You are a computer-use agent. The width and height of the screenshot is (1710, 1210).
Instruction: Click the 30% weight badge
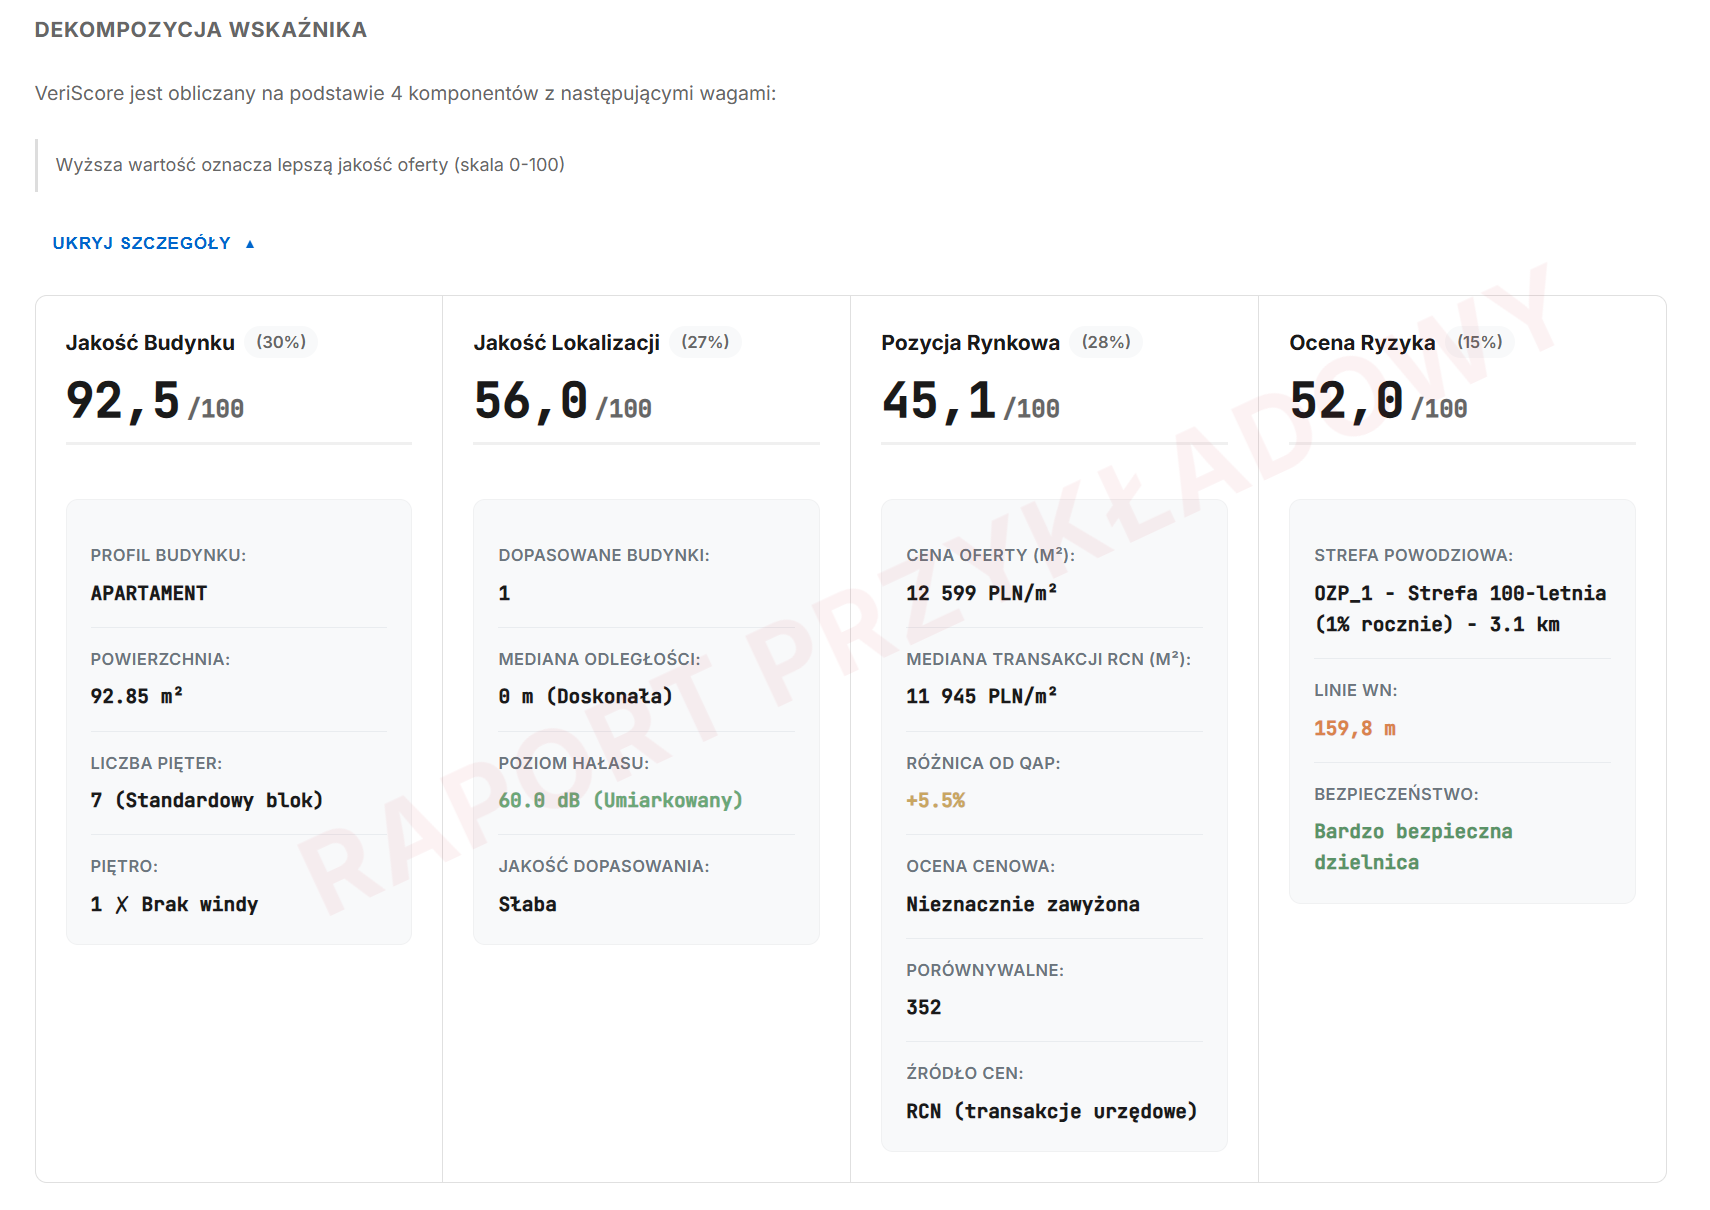[x=281, y=342]
